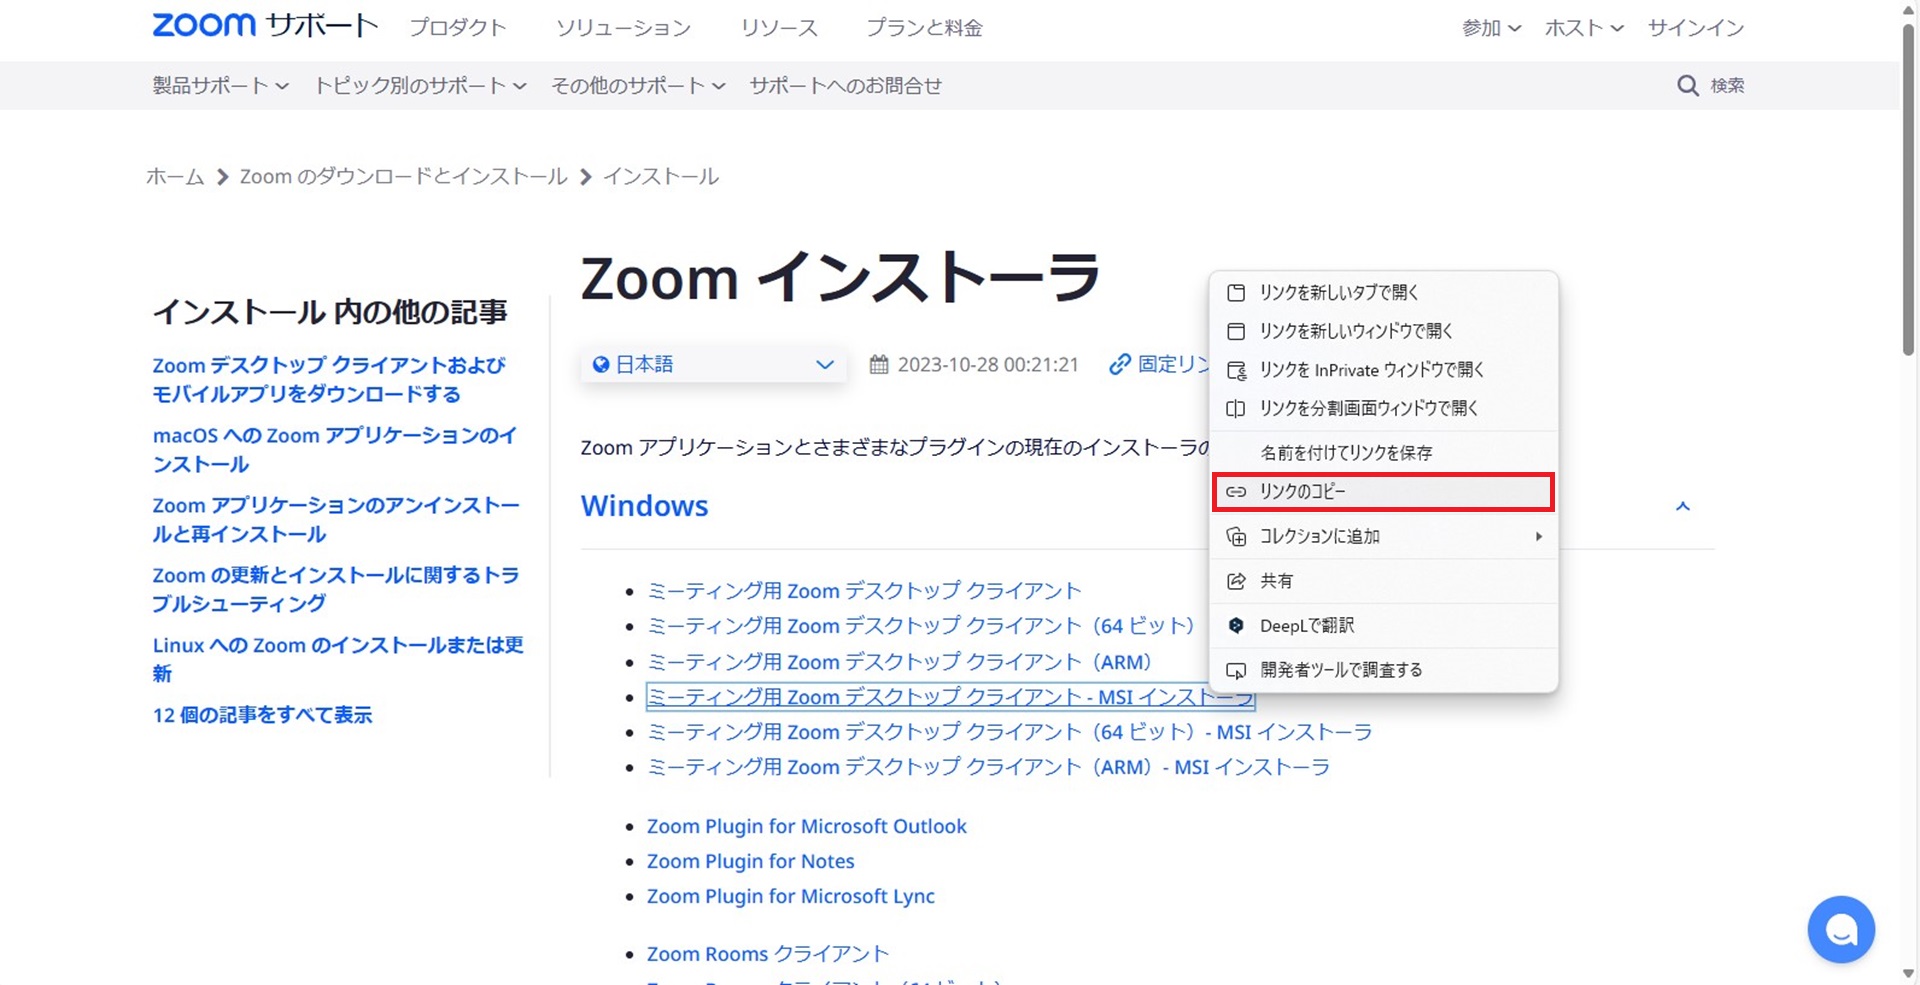Choose 開発者ツールで調査する
Screen dimensions: 1920x985
point(1384,670)
